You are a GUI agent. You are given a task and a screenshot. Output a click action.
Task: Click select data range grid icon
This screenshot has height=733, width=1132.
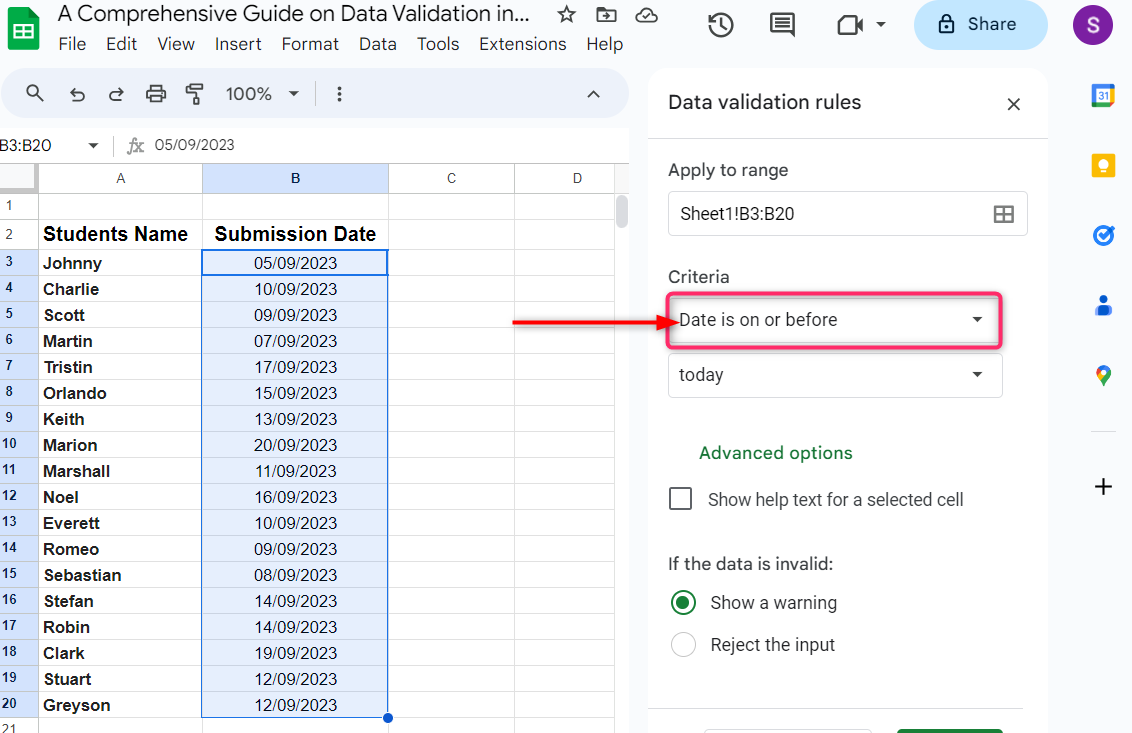1003,214
